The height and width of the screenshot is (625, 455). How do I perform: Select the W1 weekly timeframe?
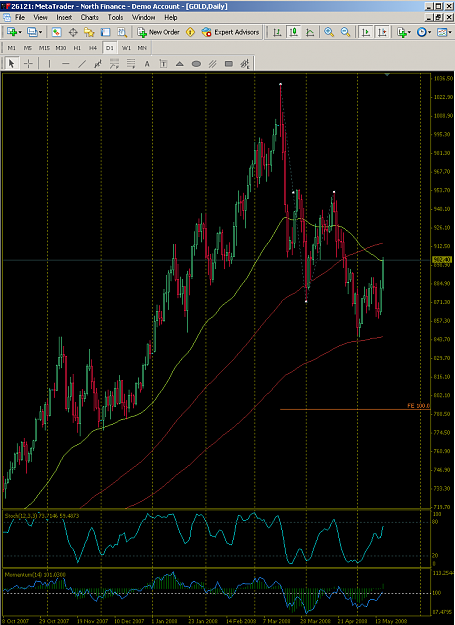tap(126, 48)
